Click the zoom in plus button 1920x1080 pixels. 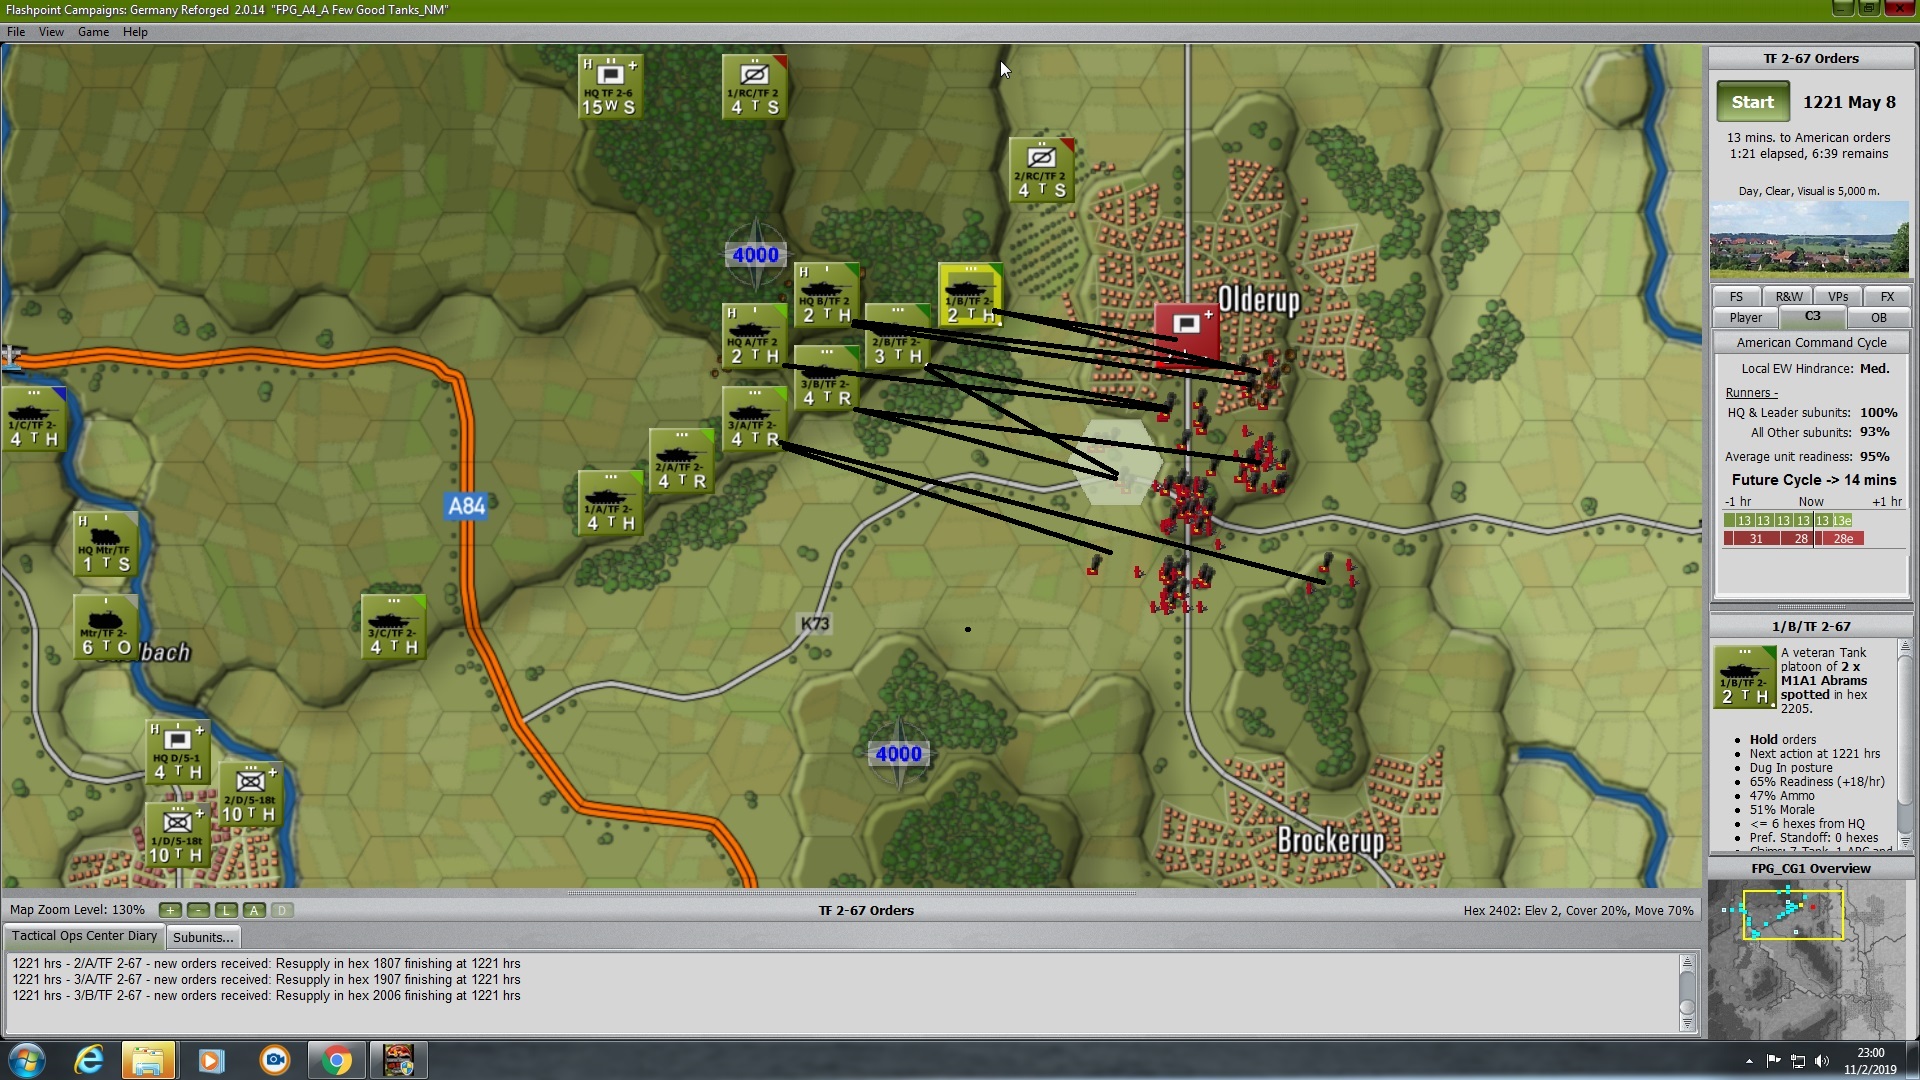(170, 910)
